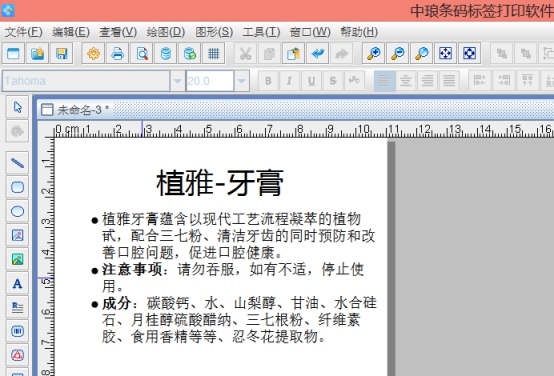The height and width of the screenshot is (376, 554).
Task: Click the printer icon
Action: (118, 54)
